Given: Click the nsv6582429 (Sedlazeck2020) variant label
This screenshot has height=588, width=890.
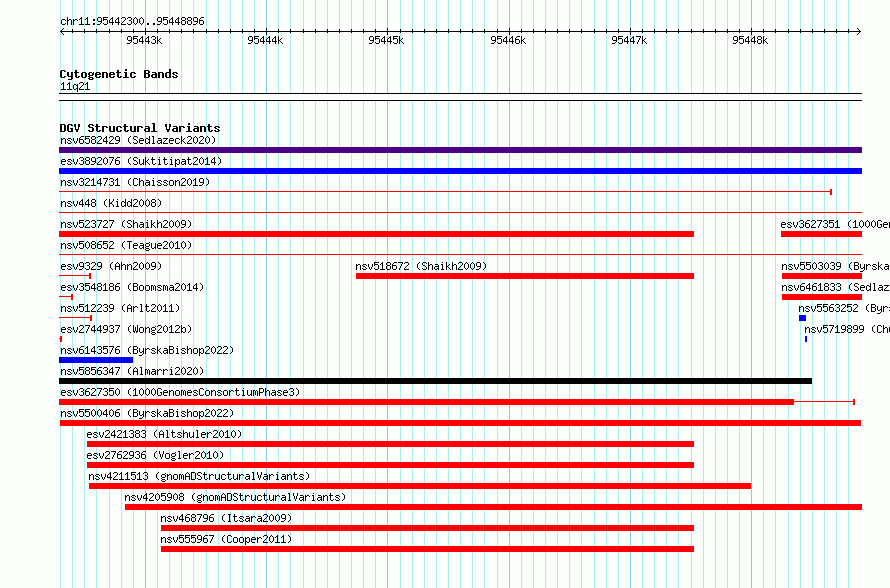Looking at the screenshot, I should 138,140.
